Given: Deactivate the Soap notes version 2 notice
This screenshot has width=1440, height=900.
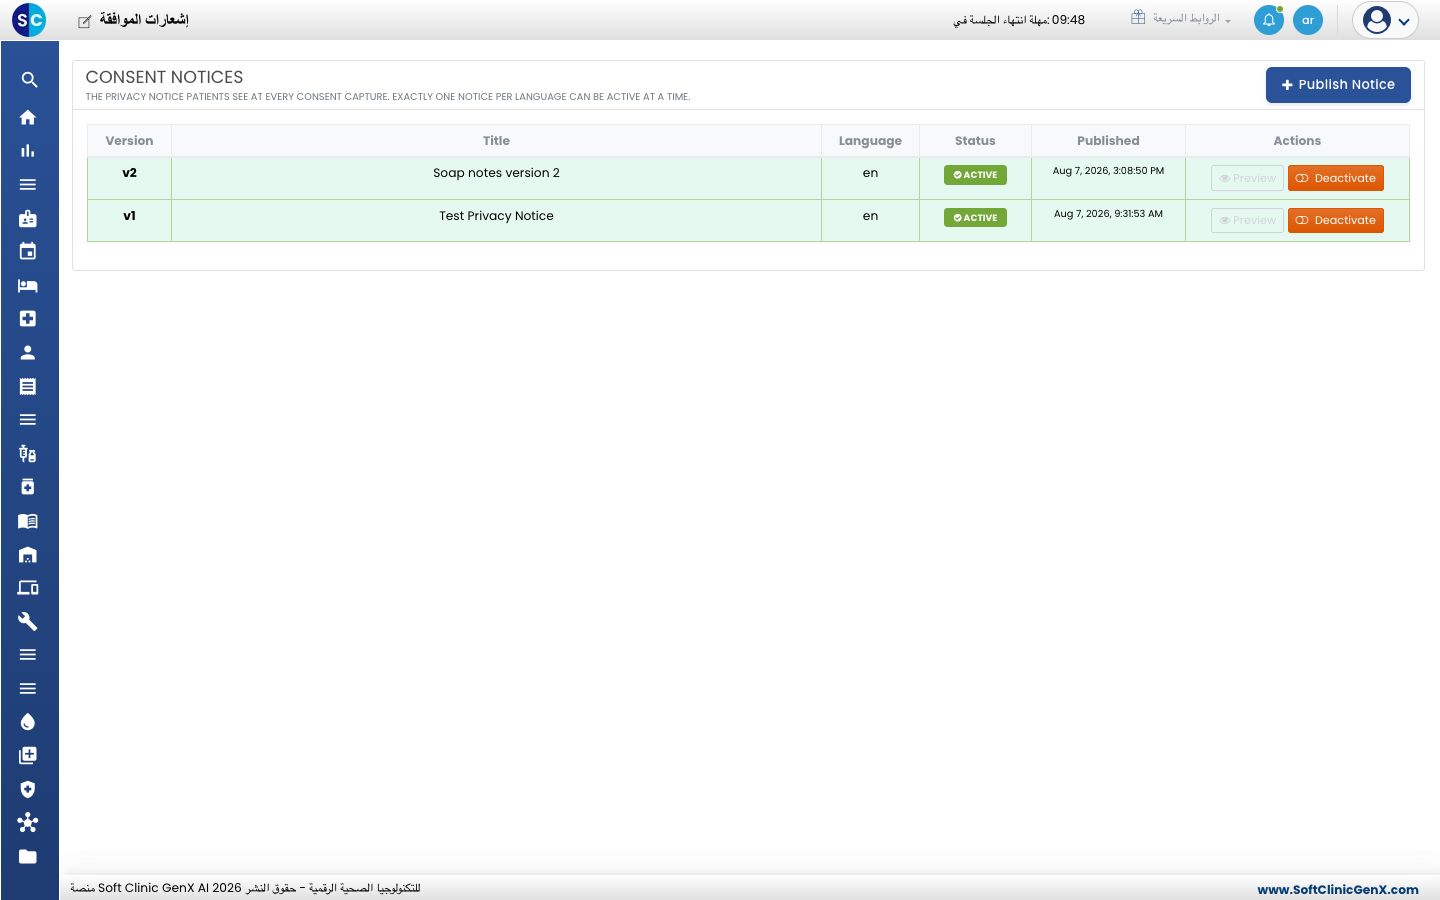Looking at the screenshot, I should [x=1336, y=178].
